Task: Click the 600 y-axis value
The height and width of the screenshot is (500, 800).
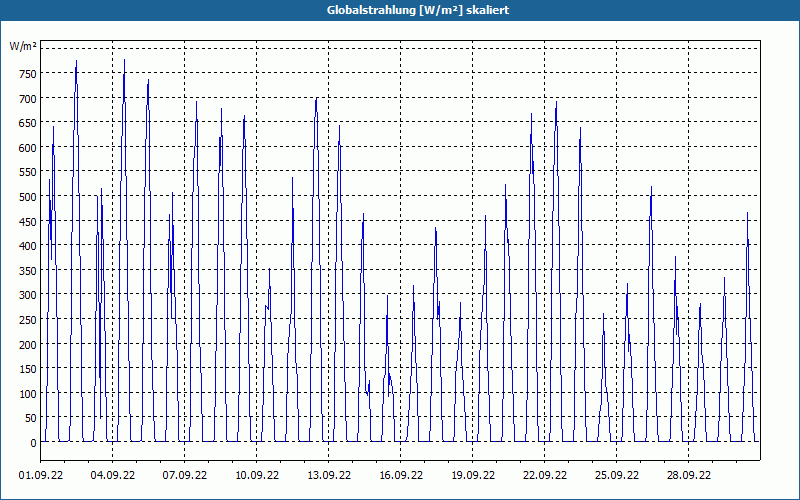Action: tap(28, 148)
